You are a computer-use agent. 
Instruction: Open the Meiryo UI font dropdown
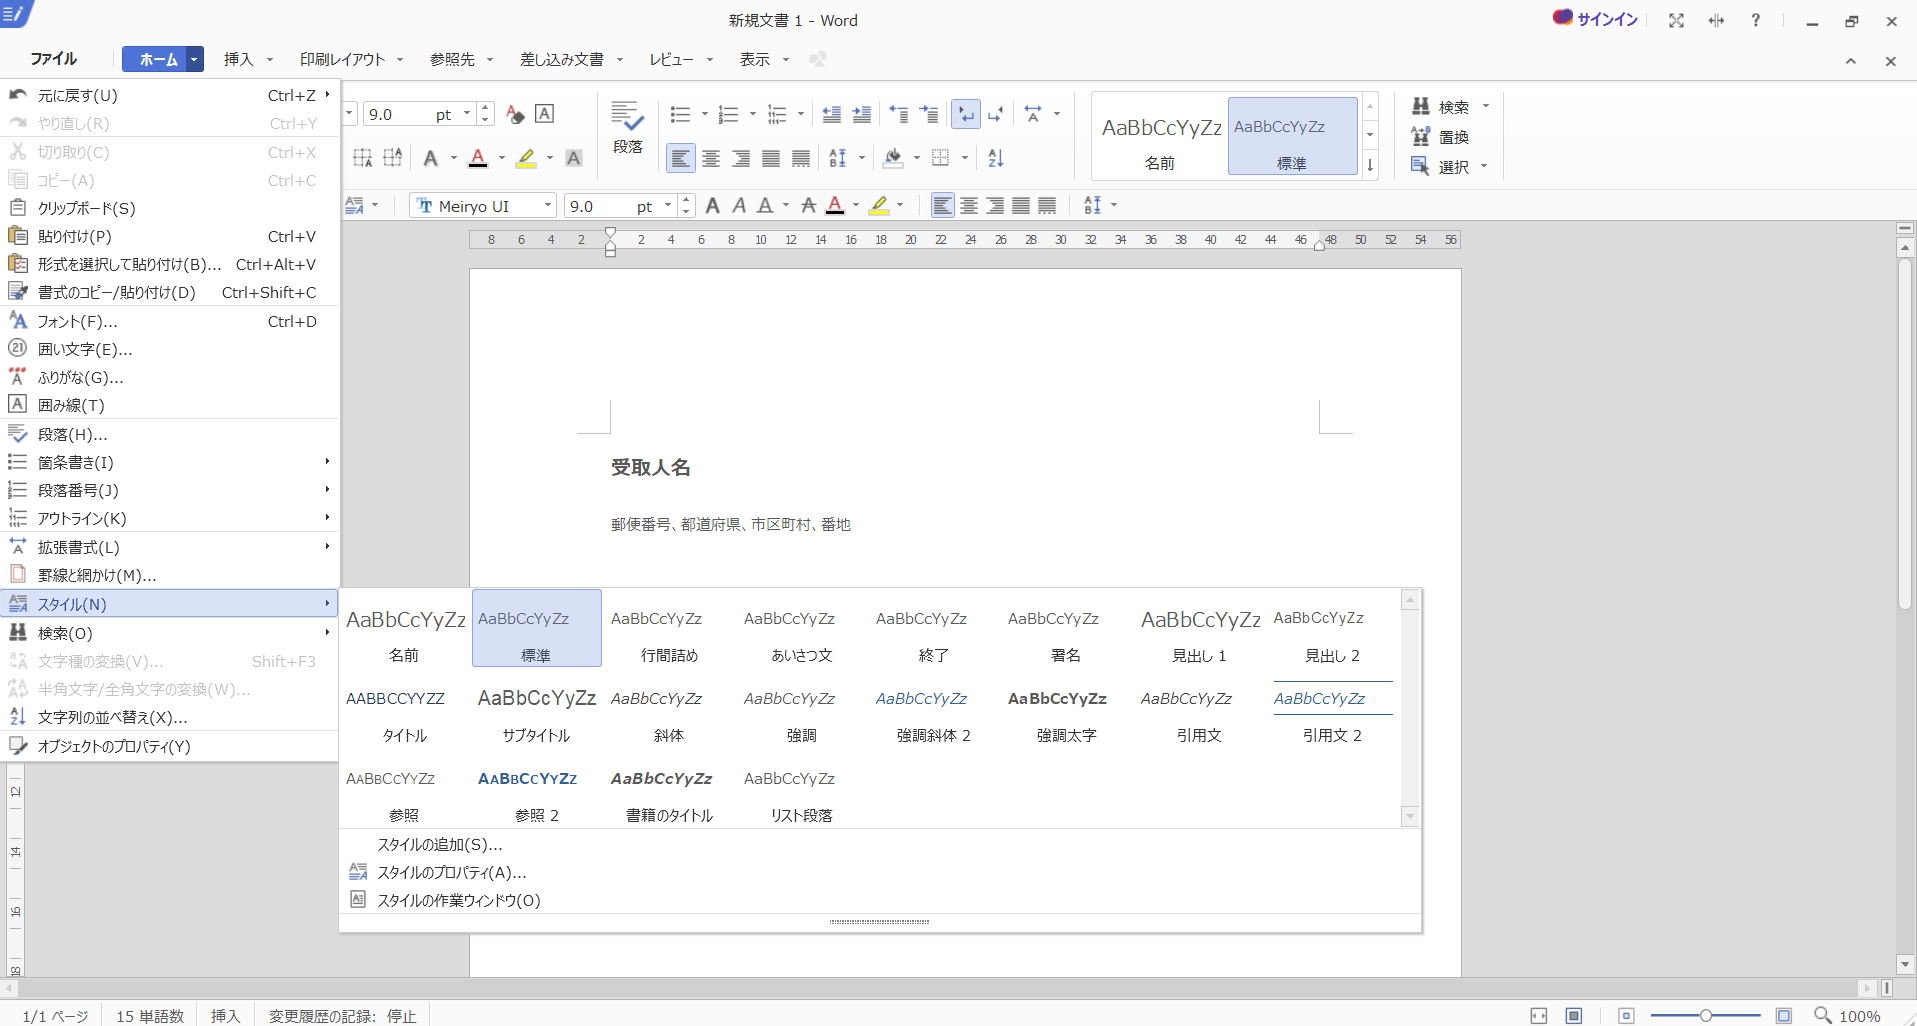[548, 206]
